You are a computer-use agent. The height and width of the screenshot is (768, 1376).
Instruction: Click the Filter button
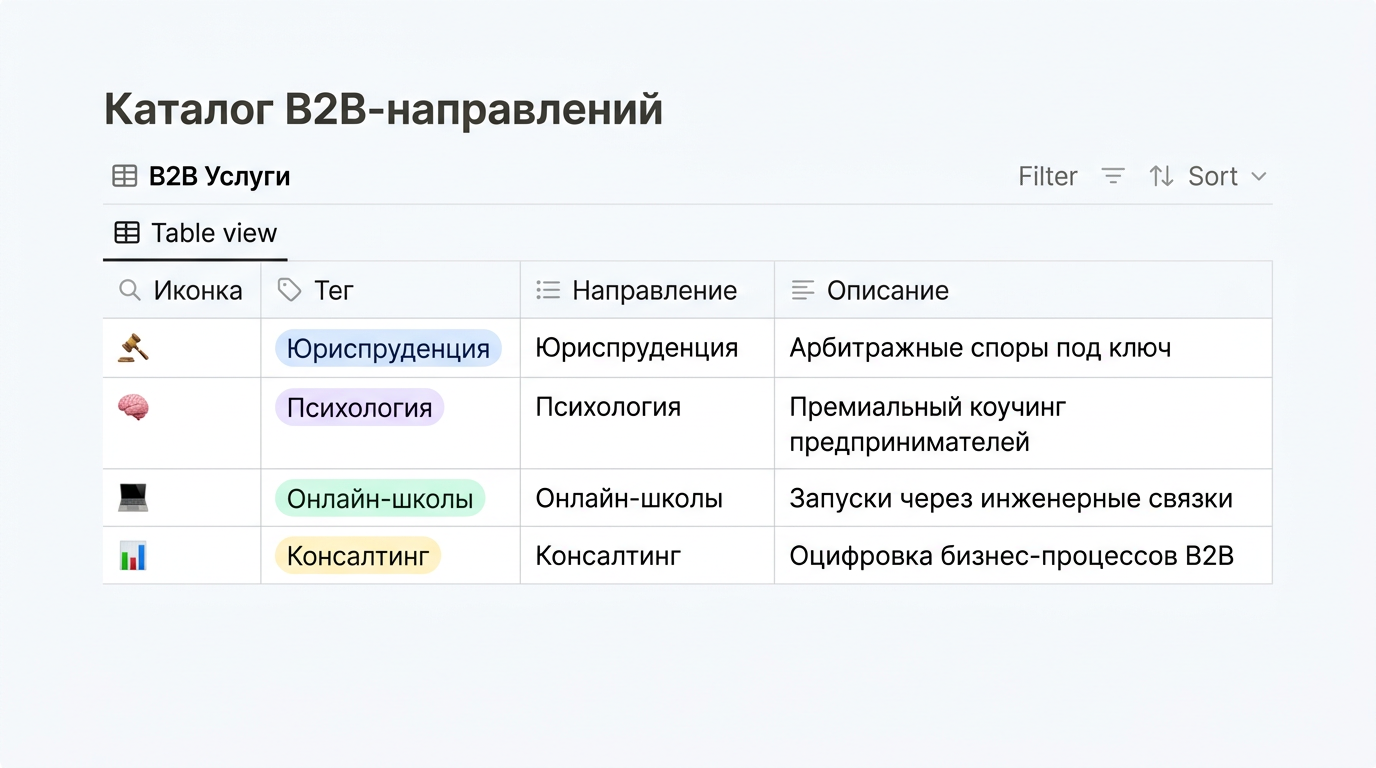pyautogui.click(x=1047, y=176)
